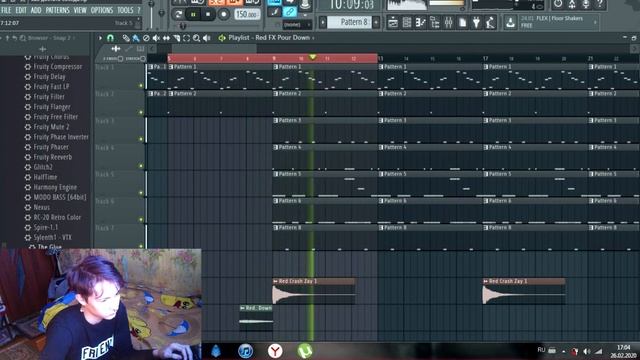Viewport: 640px width, 360px height.
Task: Open the OPTIONS menu
Action: point(102,10)
